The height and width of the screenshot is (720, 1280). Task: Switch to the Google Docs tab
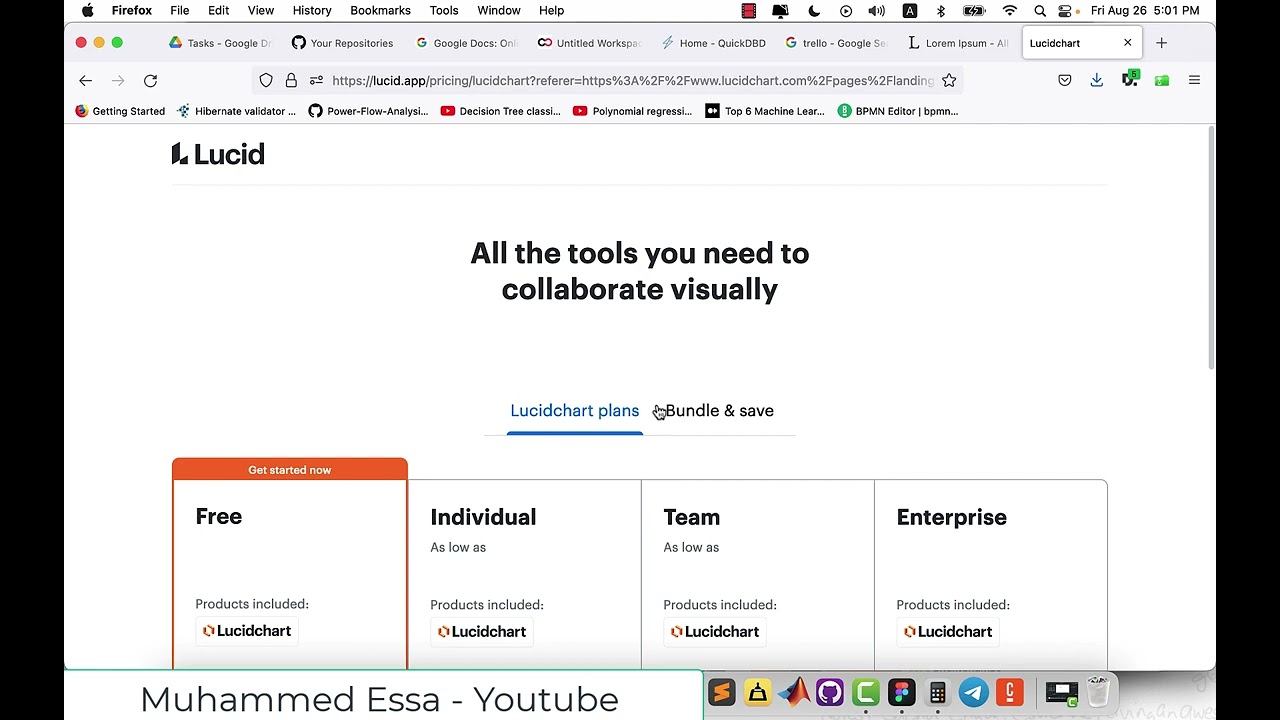466,43
